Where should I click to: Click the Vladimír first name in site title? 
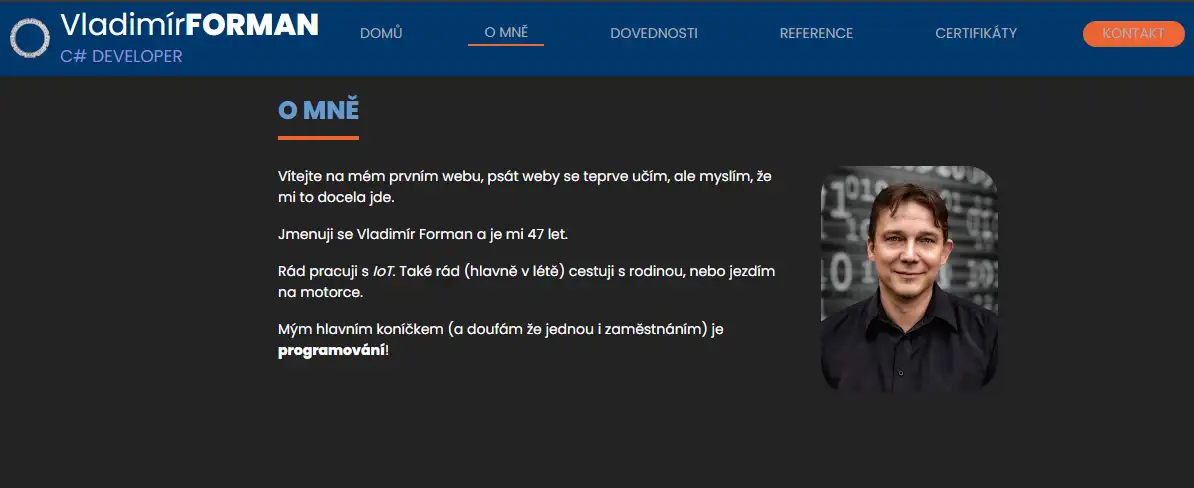(122, 25)
